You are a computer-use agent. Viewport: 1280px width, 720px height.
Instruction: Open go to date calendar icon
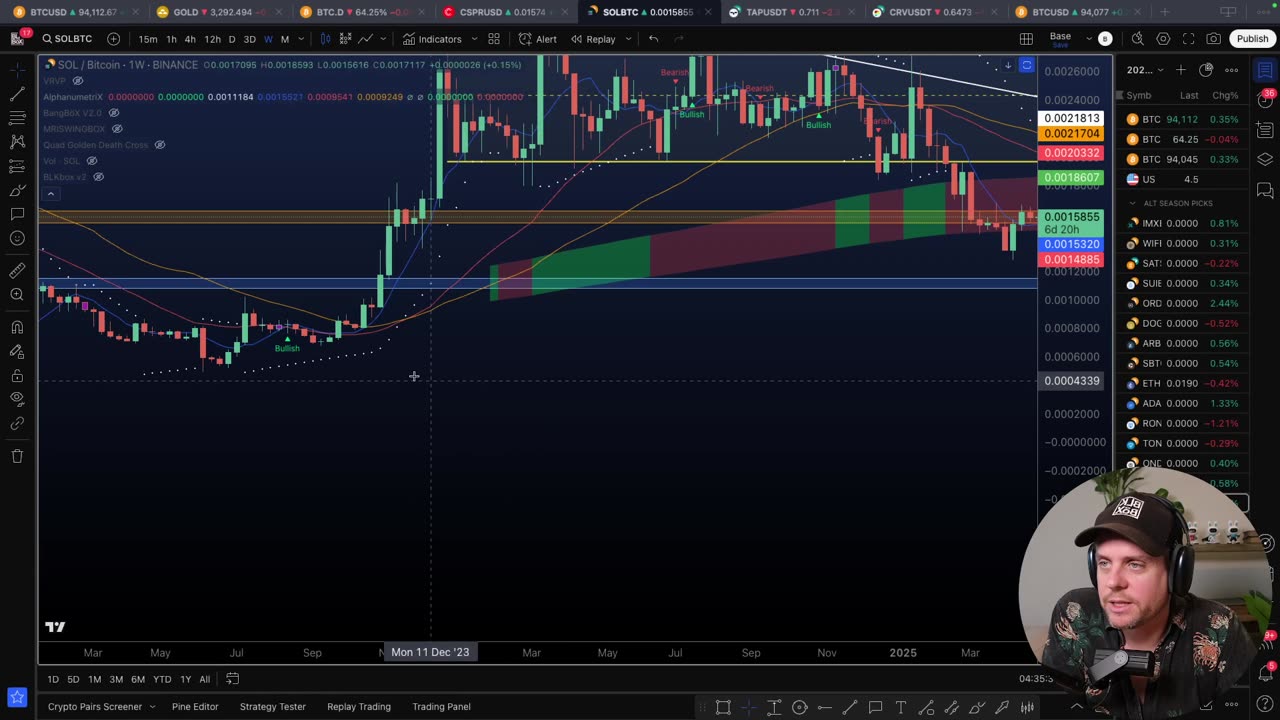pyautogui.click(x=232, y=679)
